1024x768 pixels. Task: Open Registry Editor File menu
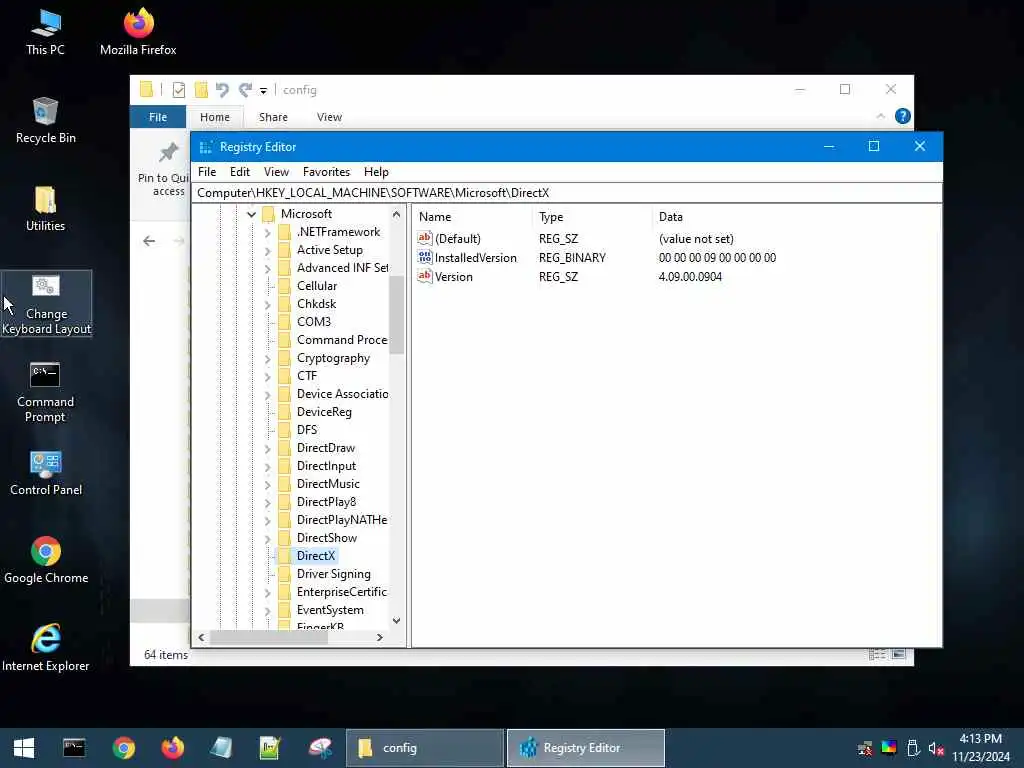tap(207, 172)
